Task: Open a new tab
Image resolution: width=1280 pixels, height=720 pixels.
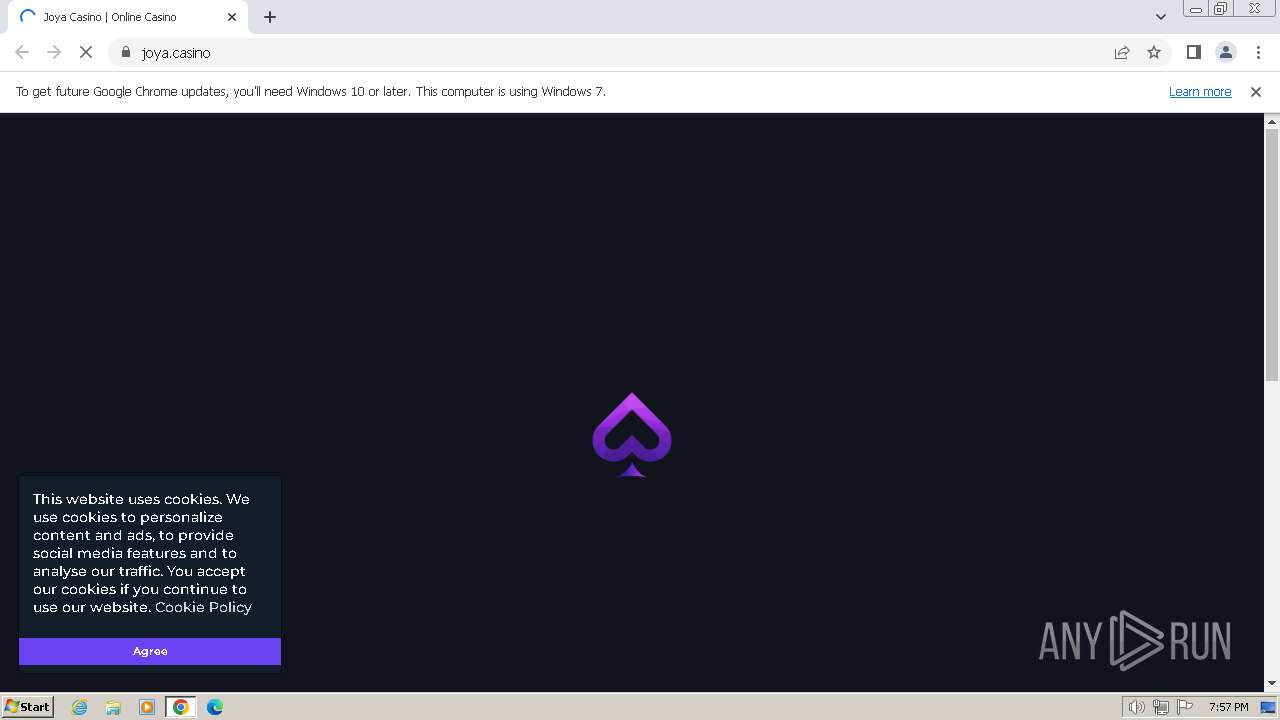Action: tap(270, 17)
